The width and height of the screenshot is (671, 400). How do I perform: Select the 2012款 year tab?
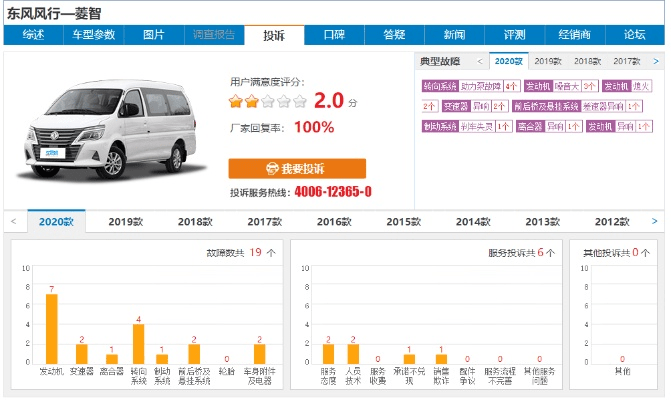pos(612,222)
